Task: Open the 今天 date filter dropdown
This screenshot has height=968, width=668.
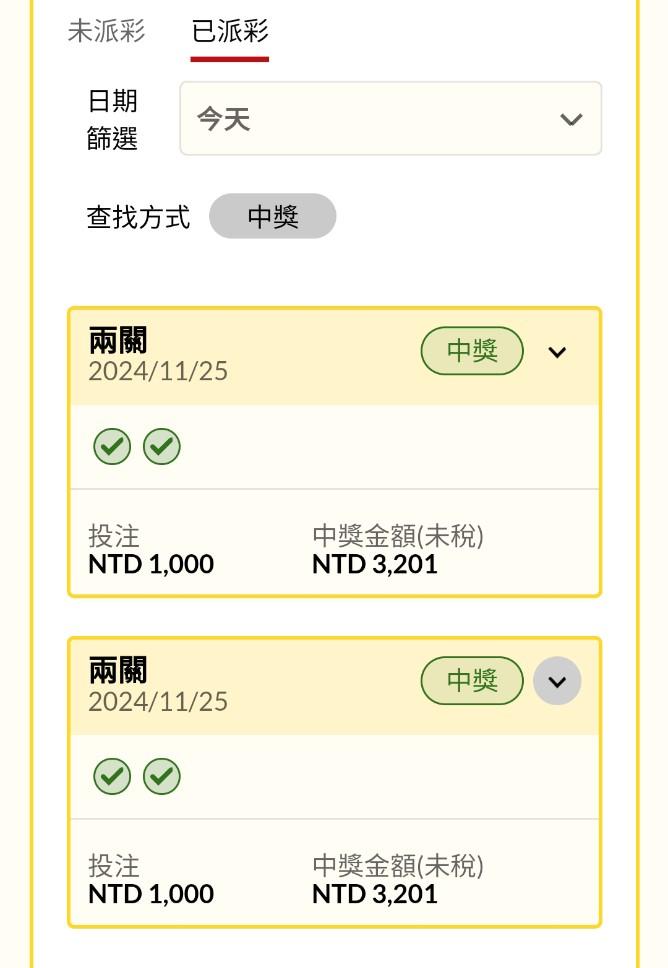Action: (390, 119)
